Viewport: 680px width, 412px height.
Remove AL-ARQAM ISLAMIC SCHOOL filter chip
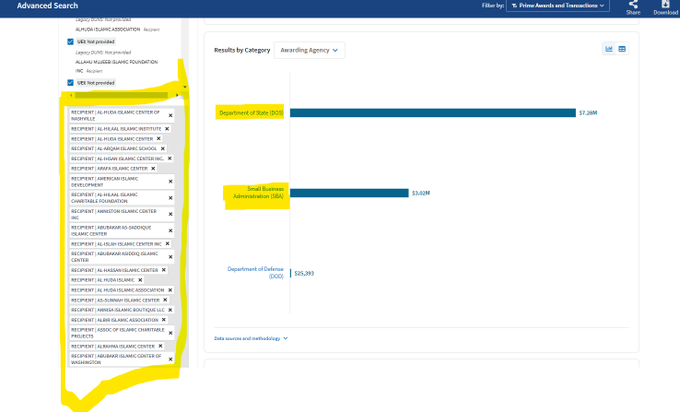163,148
